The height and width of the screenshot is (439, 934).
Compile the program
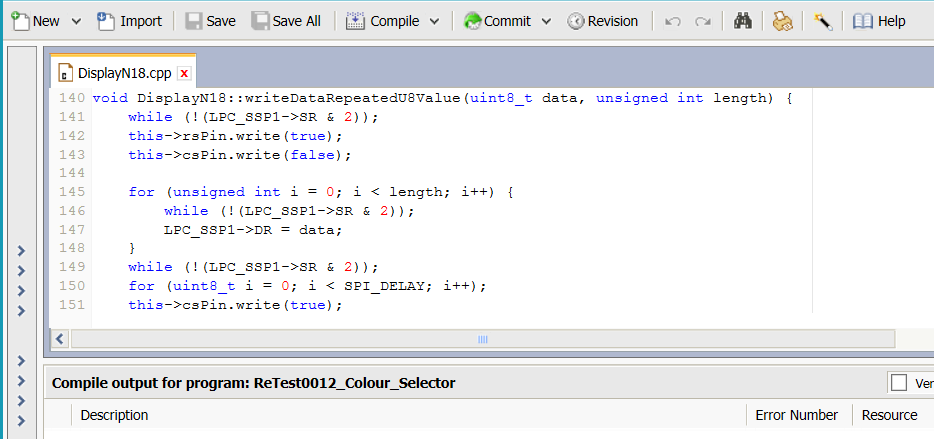(384, 21)
